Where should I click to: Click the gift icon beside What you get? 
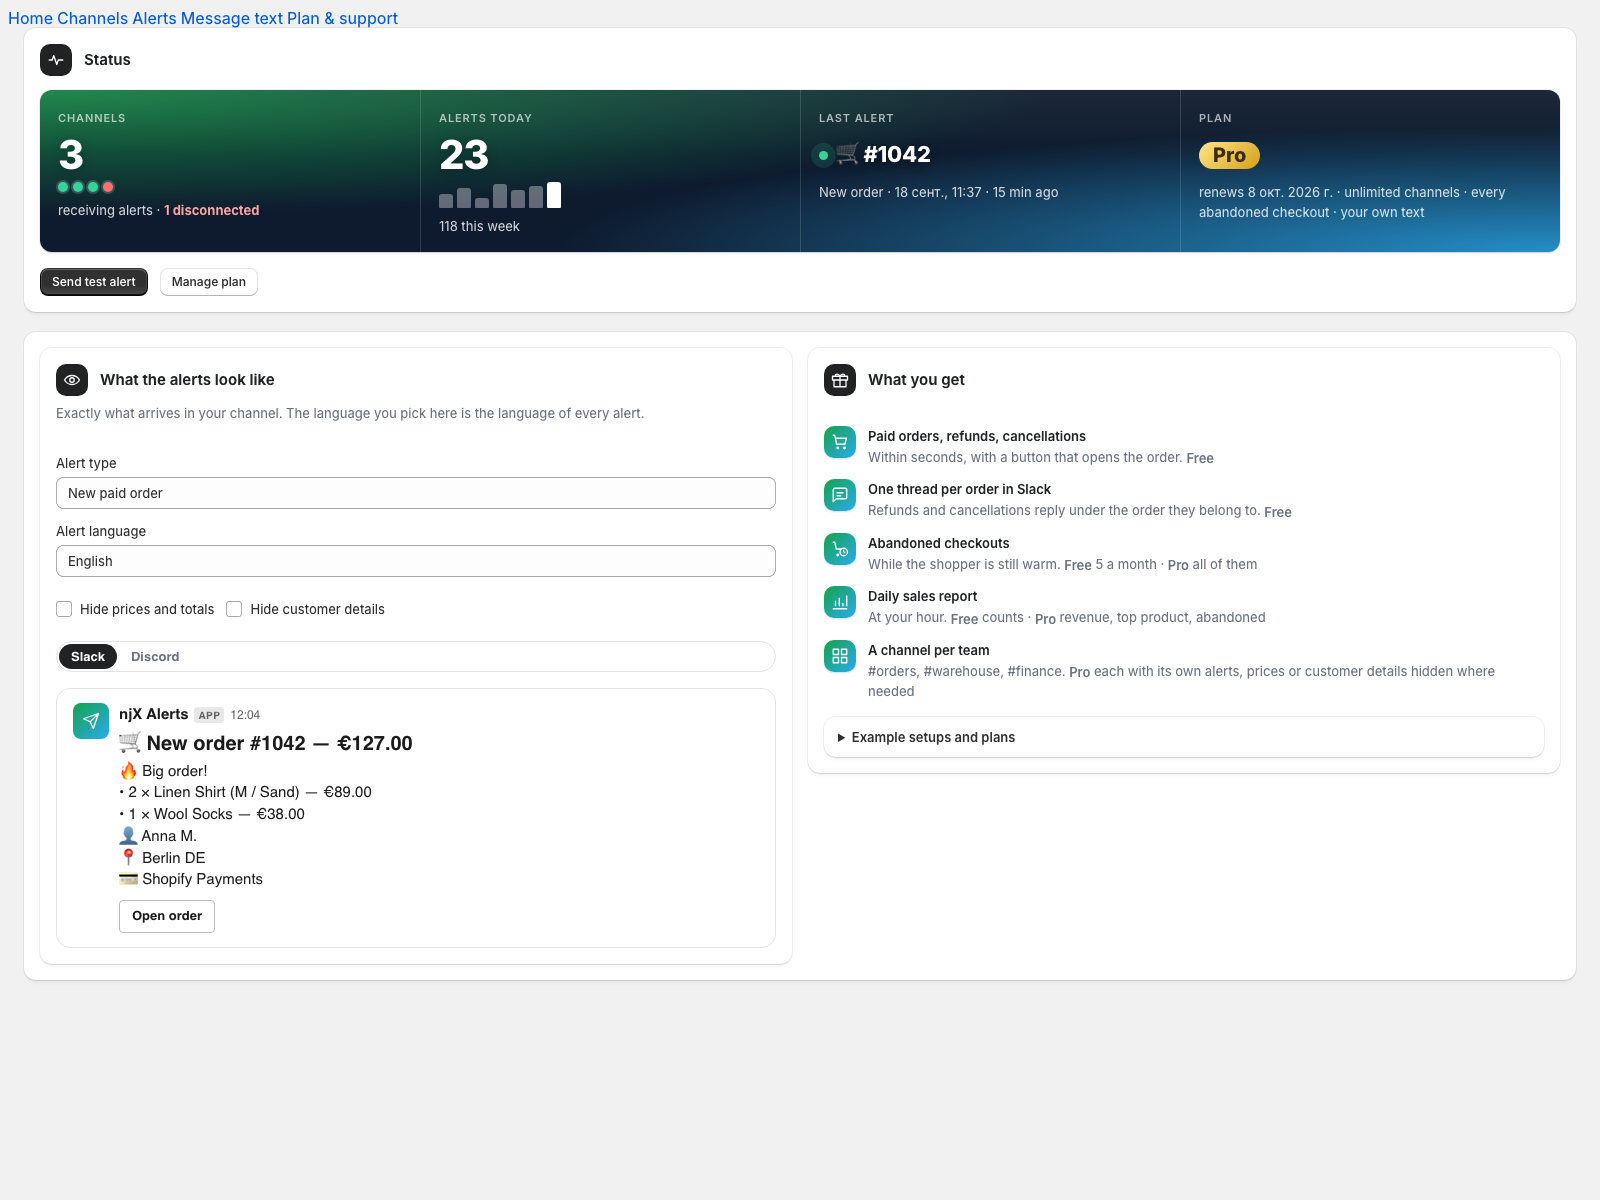pos(840,380)
